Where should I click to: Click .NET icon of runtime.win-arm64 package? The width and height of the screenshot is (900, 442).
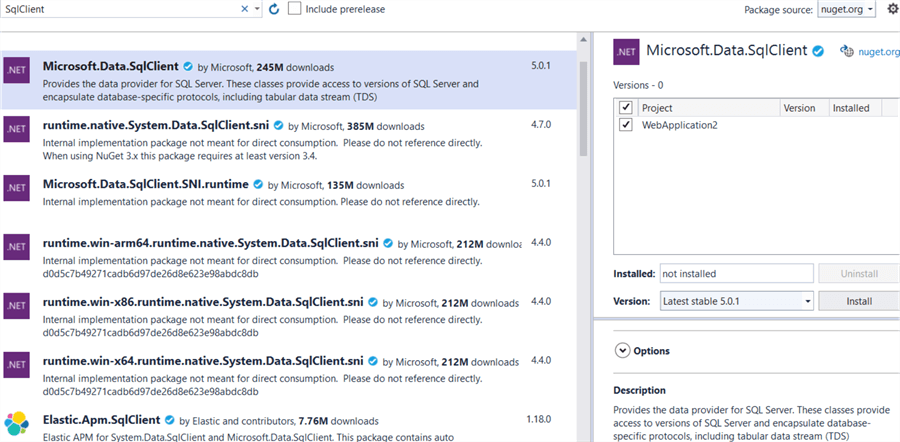[16, 246]
